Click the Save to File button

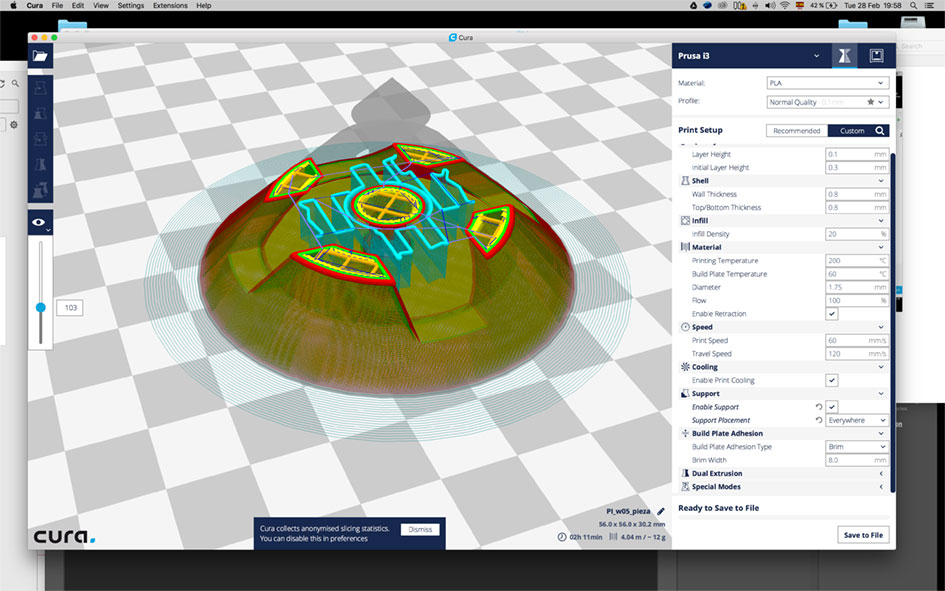(x=863, y=535)
